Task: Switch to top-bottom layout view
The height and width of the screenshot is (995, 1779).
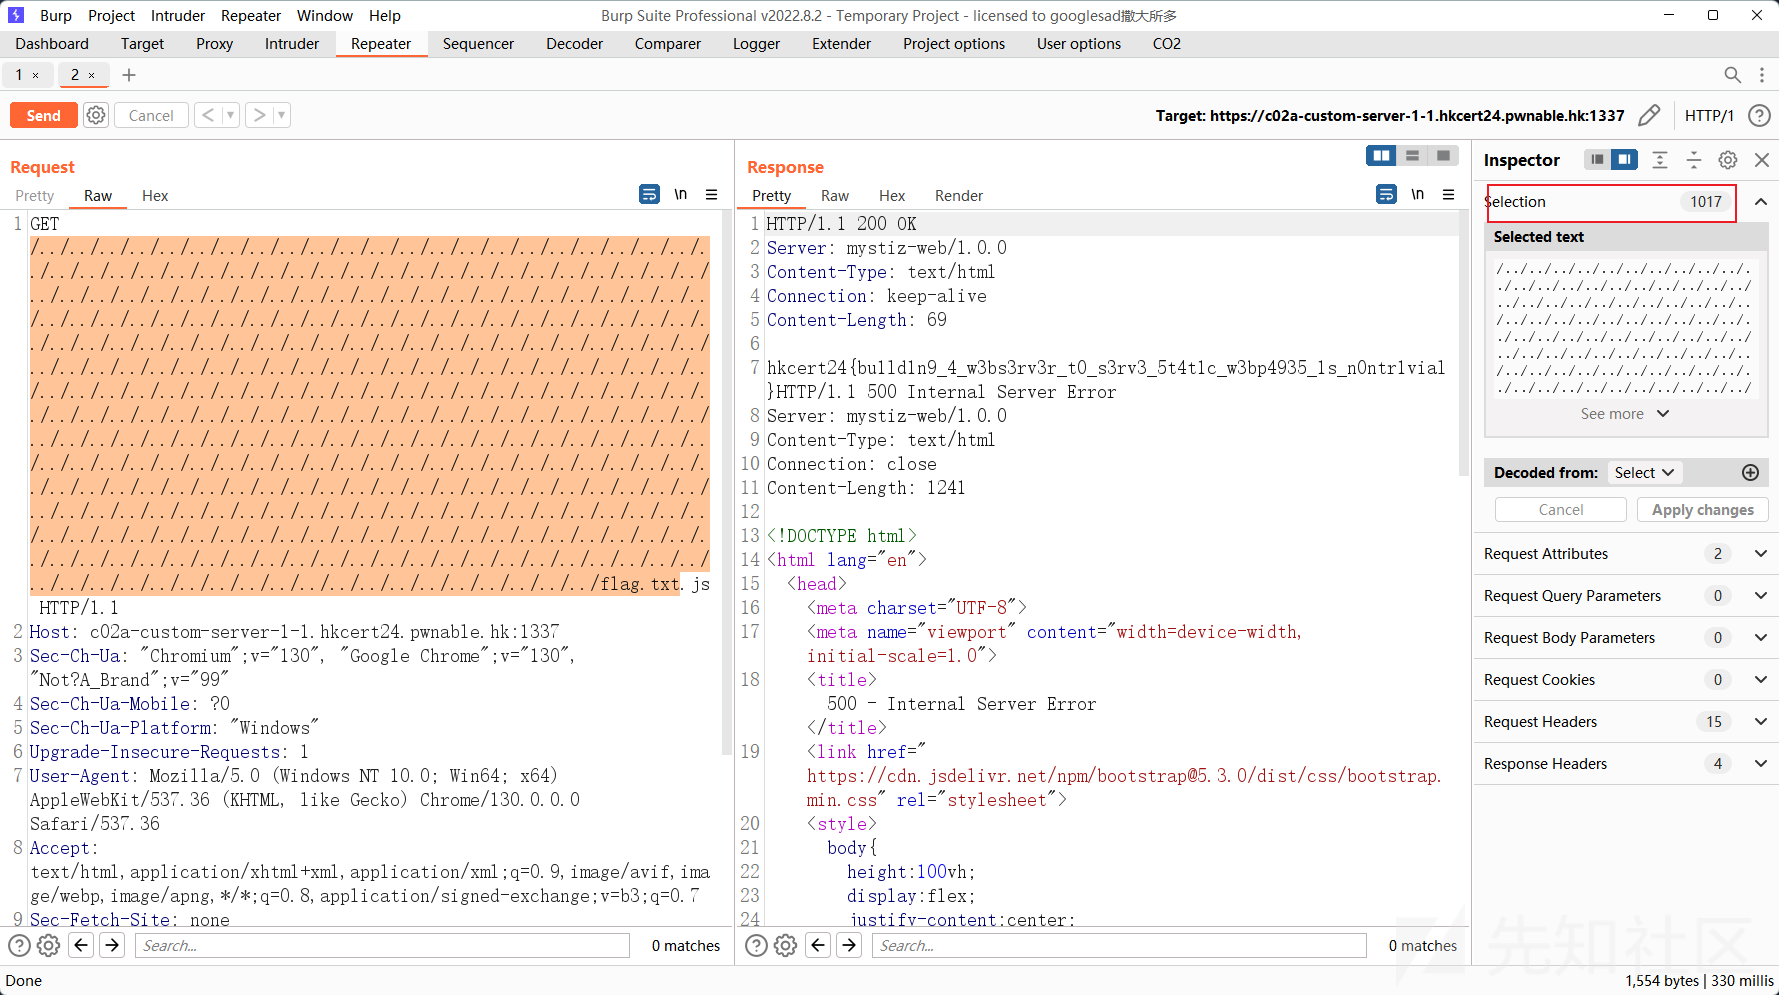Action: click(1412, 155)
